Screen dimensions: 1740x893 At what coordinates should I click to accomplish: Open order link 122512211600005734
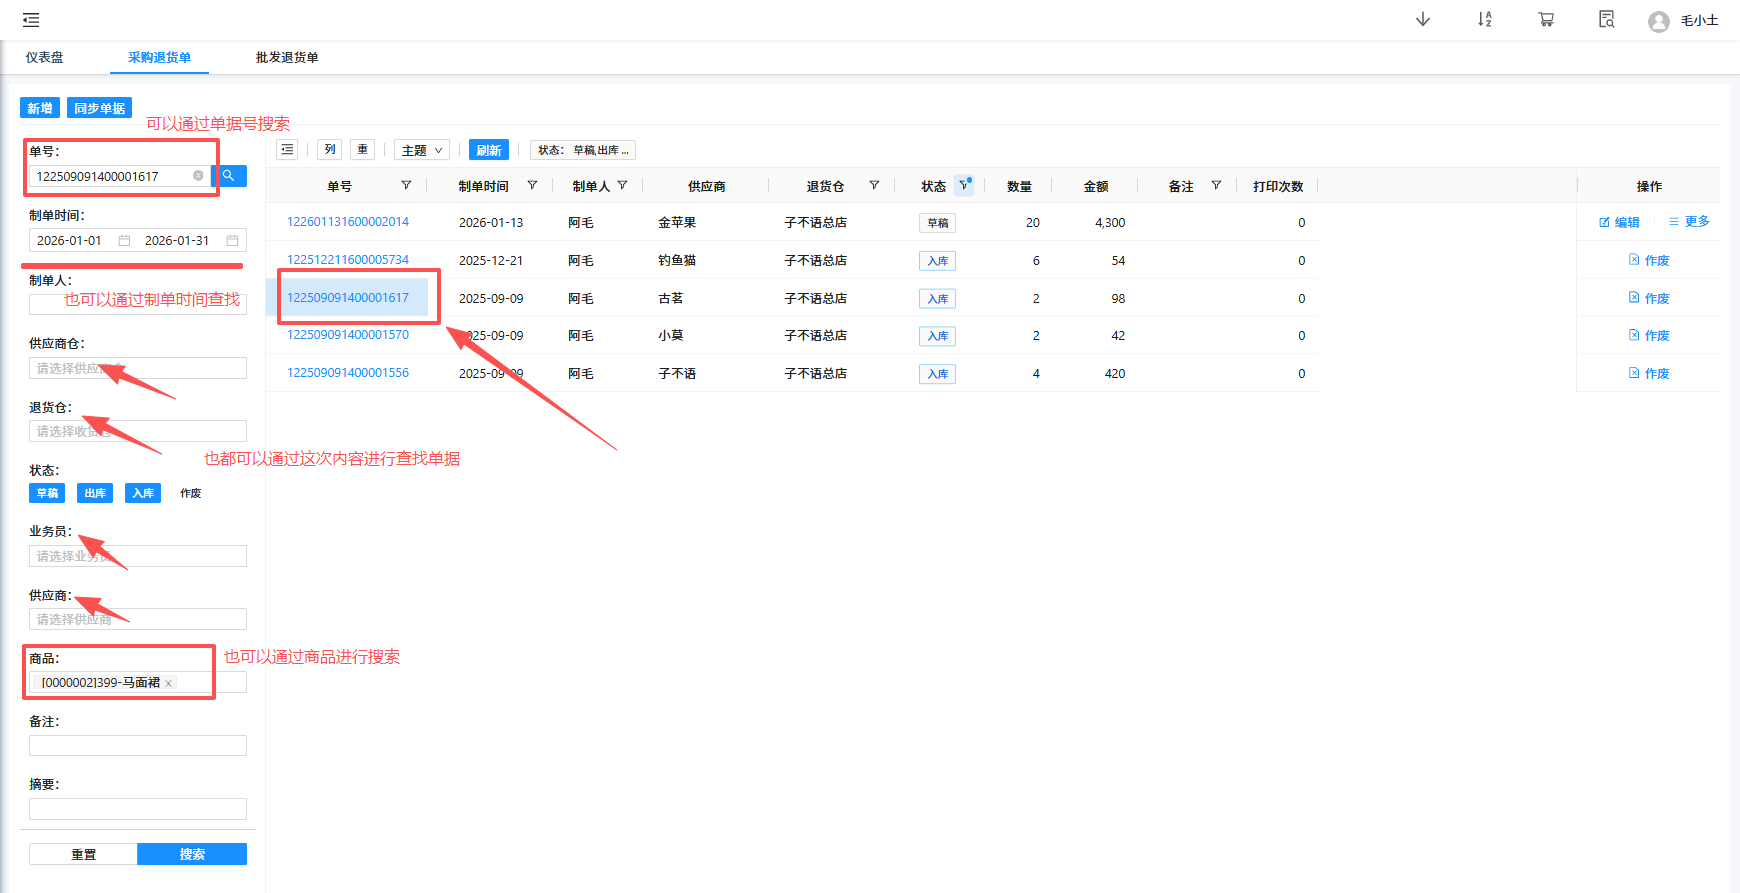(x=348, y=260)
